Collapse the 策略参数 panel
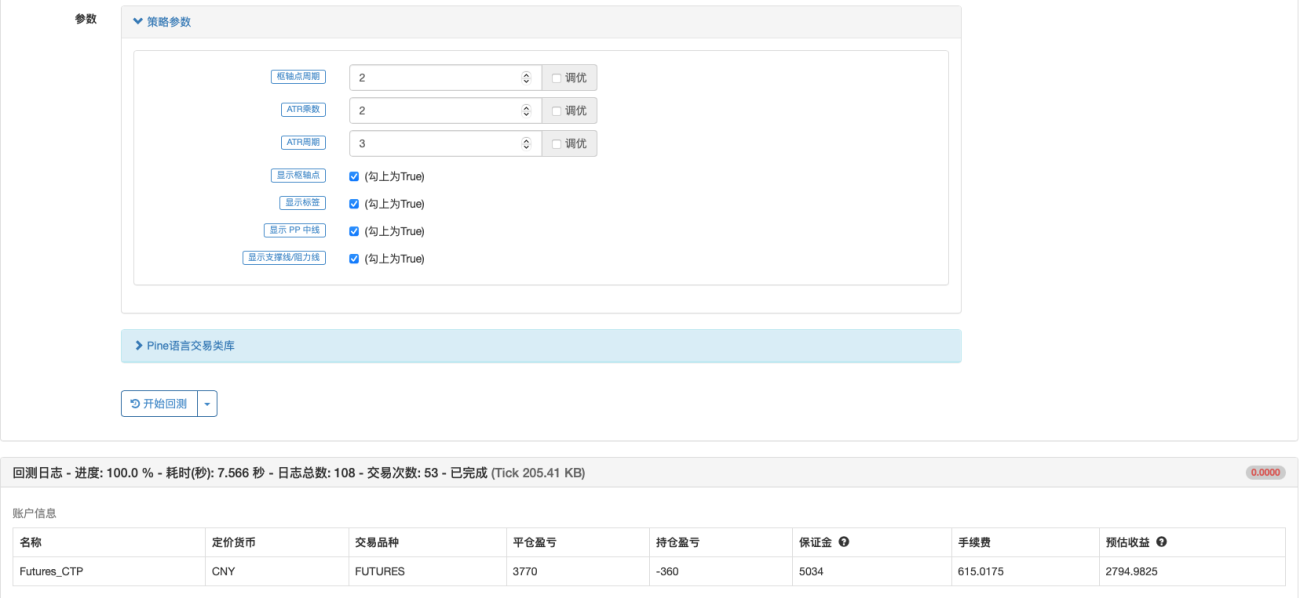 click(162, 21)
